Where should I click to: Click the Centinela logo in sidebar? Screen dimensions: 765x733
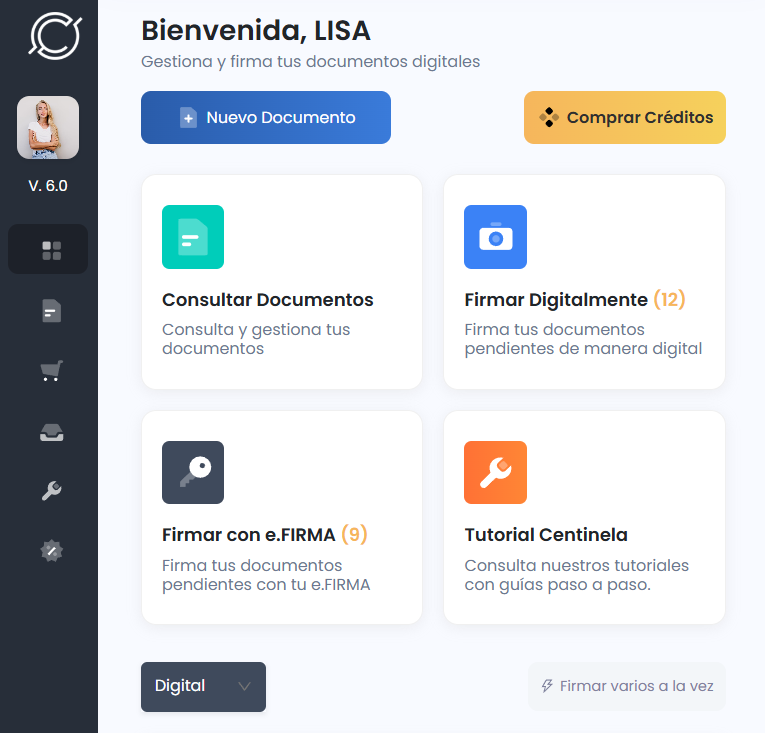tap(54, 35)
